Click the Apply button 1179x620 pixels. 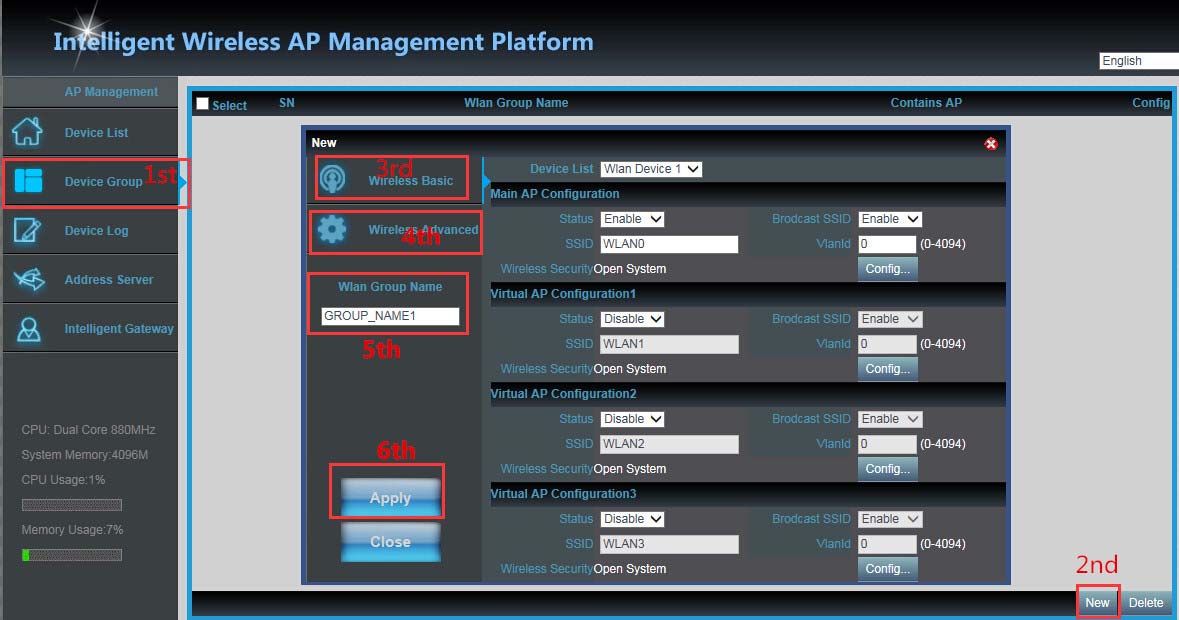[x=390, y=498]
